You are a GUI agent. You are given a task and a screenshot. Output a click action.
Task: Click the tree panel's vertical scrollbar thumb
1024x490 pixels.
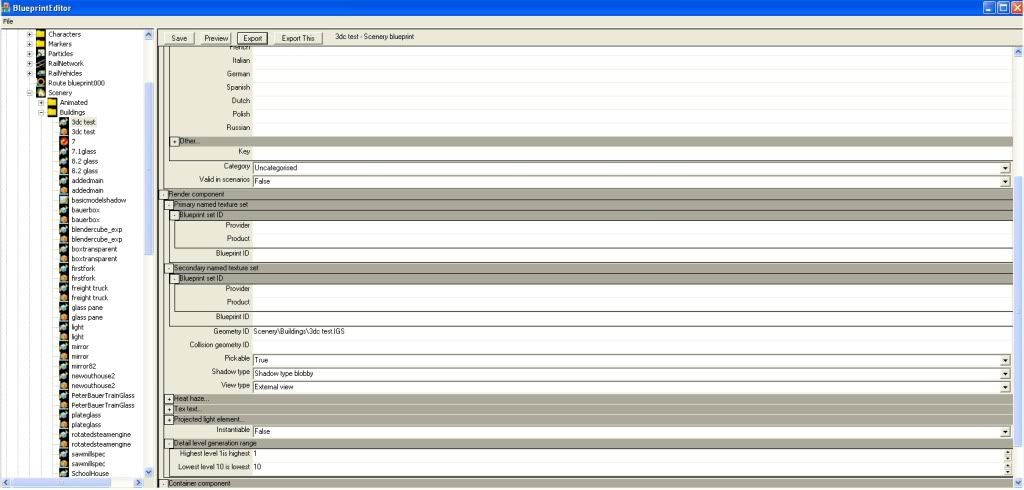pos(149,168)
